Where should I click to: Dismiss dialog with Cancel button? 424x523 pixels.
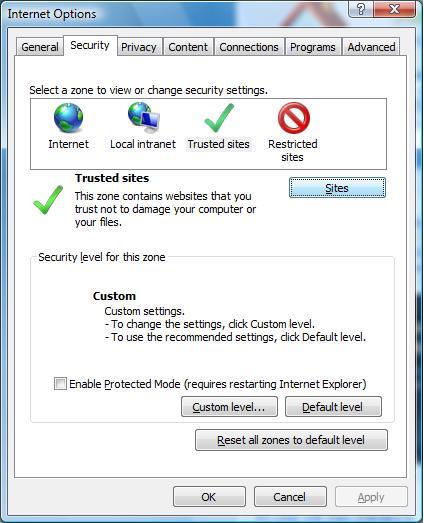click(290, 497)
